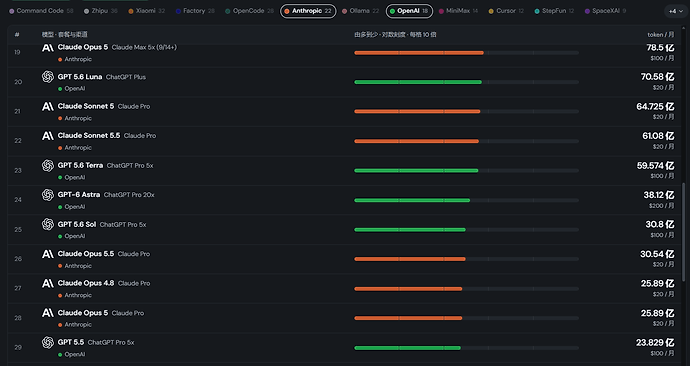This screenshot has height=366, width=690.
Task: Click the OpenAI logo beside GPT 5.6 Luna
Action: point(48,77)
